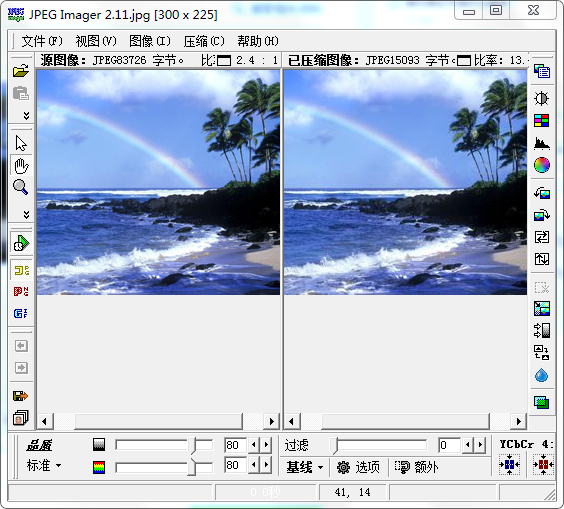Click the brightness contrast sun icon
564x509 pixels.
[x=541, y=98]
